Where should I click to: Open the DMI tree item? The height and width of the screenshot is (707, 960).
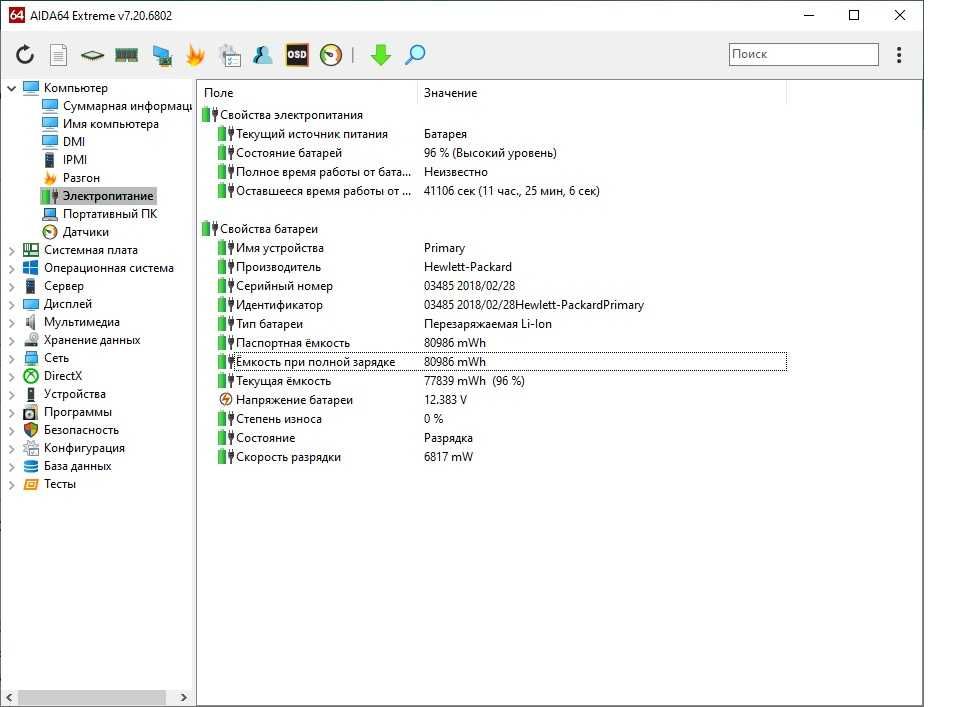(x=73, y=142)
